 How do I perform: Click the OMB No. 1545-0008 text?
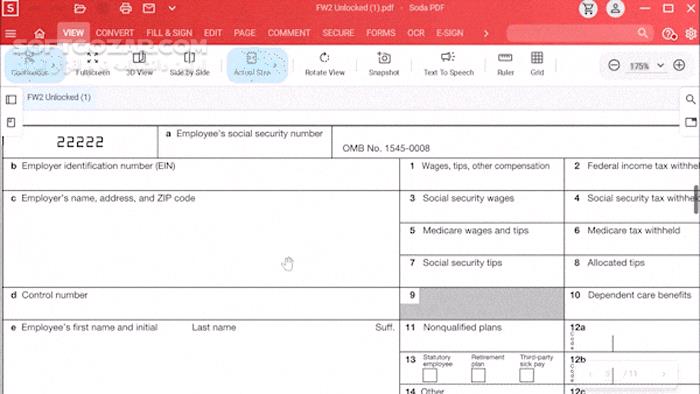click(x=386, y=149)
